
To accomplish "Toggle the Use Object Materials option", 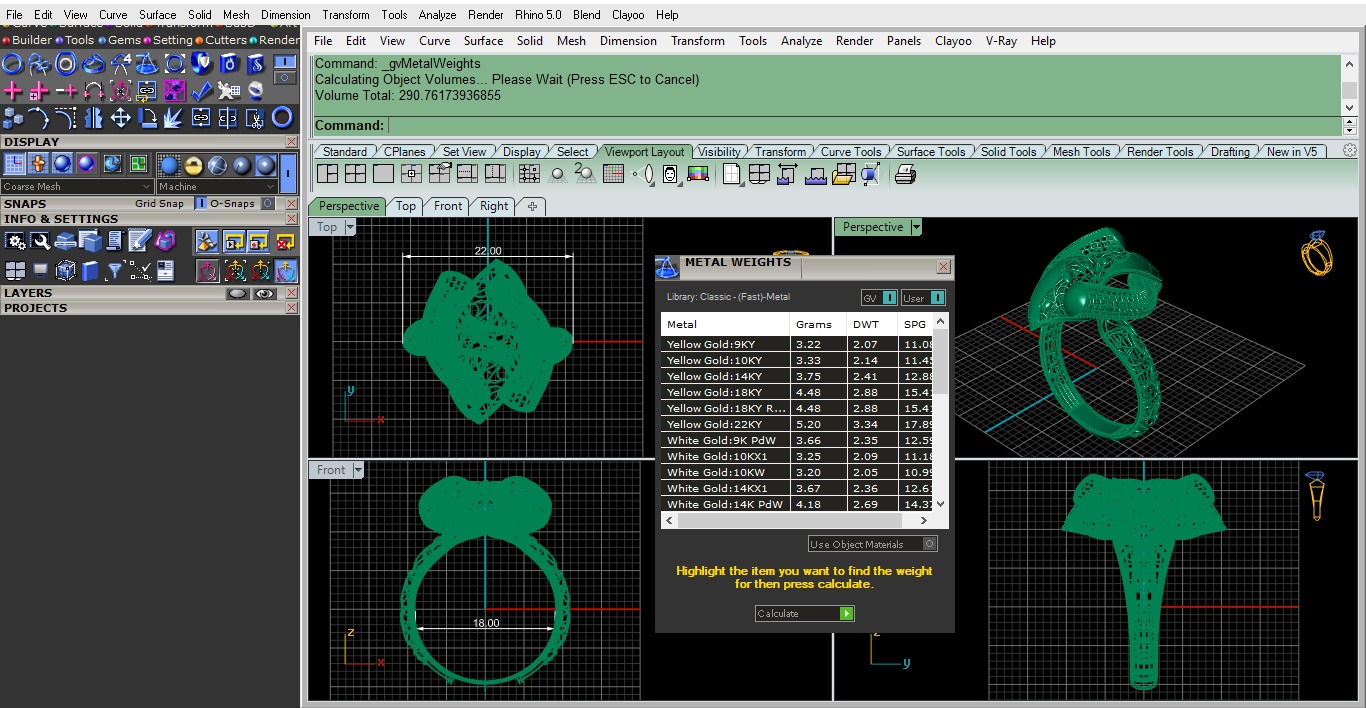I will tap(872, 544).
